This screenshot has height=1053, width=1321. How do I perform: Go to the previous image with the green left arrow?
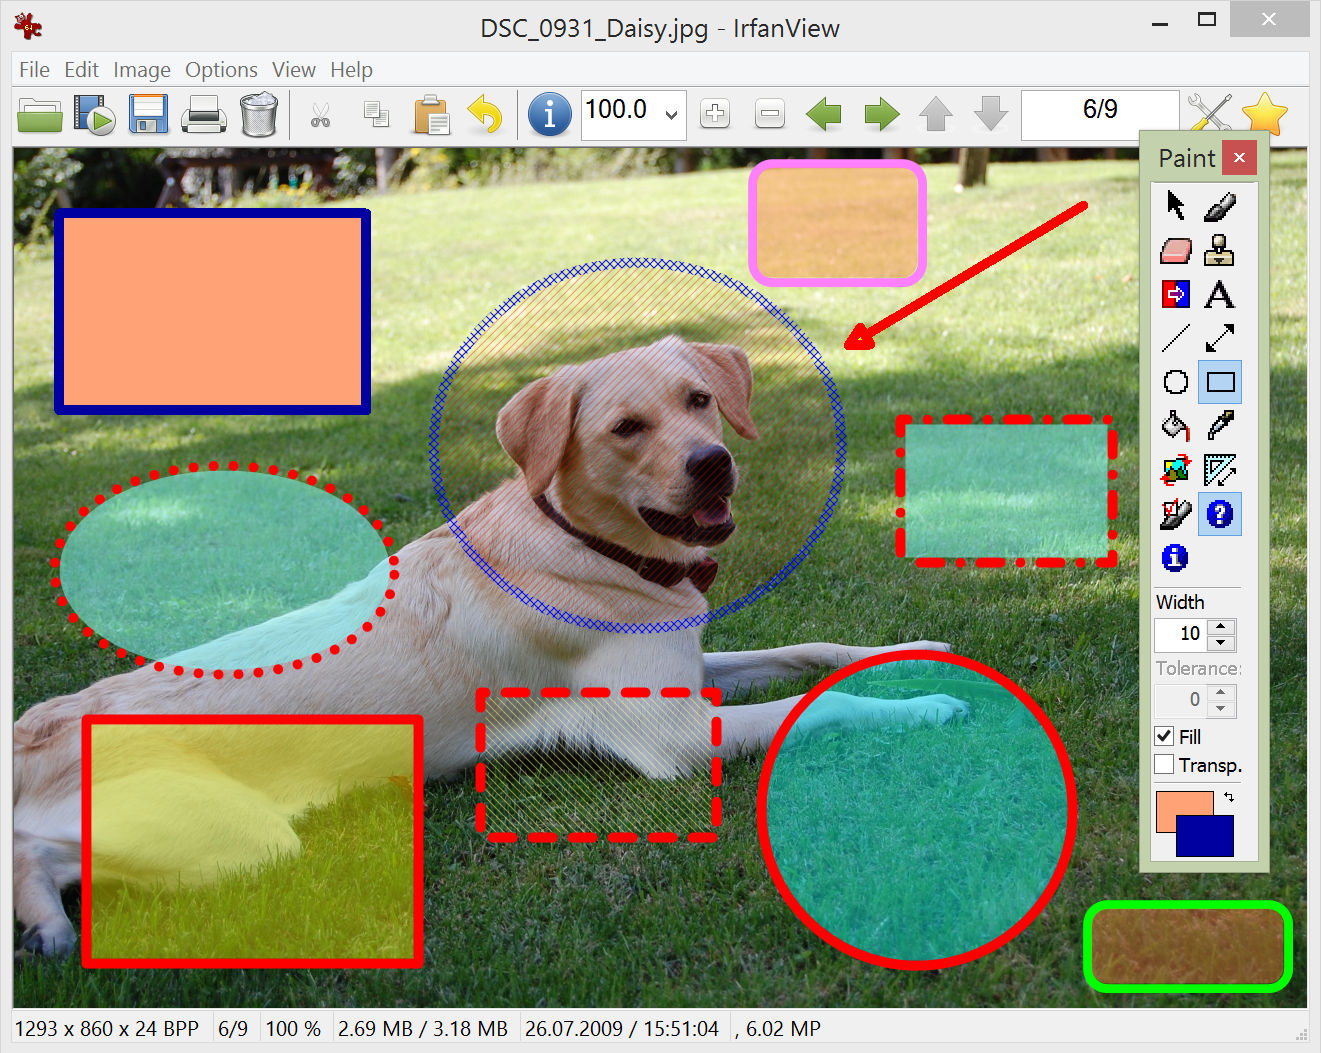click(x=824, y=114)
